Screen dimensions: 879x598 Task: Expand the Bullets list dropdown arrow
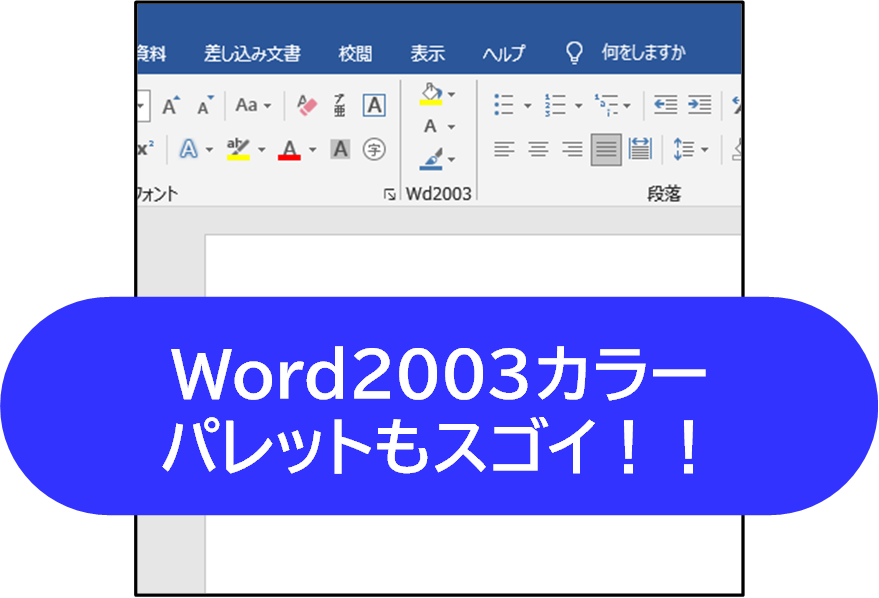[527, 105]
